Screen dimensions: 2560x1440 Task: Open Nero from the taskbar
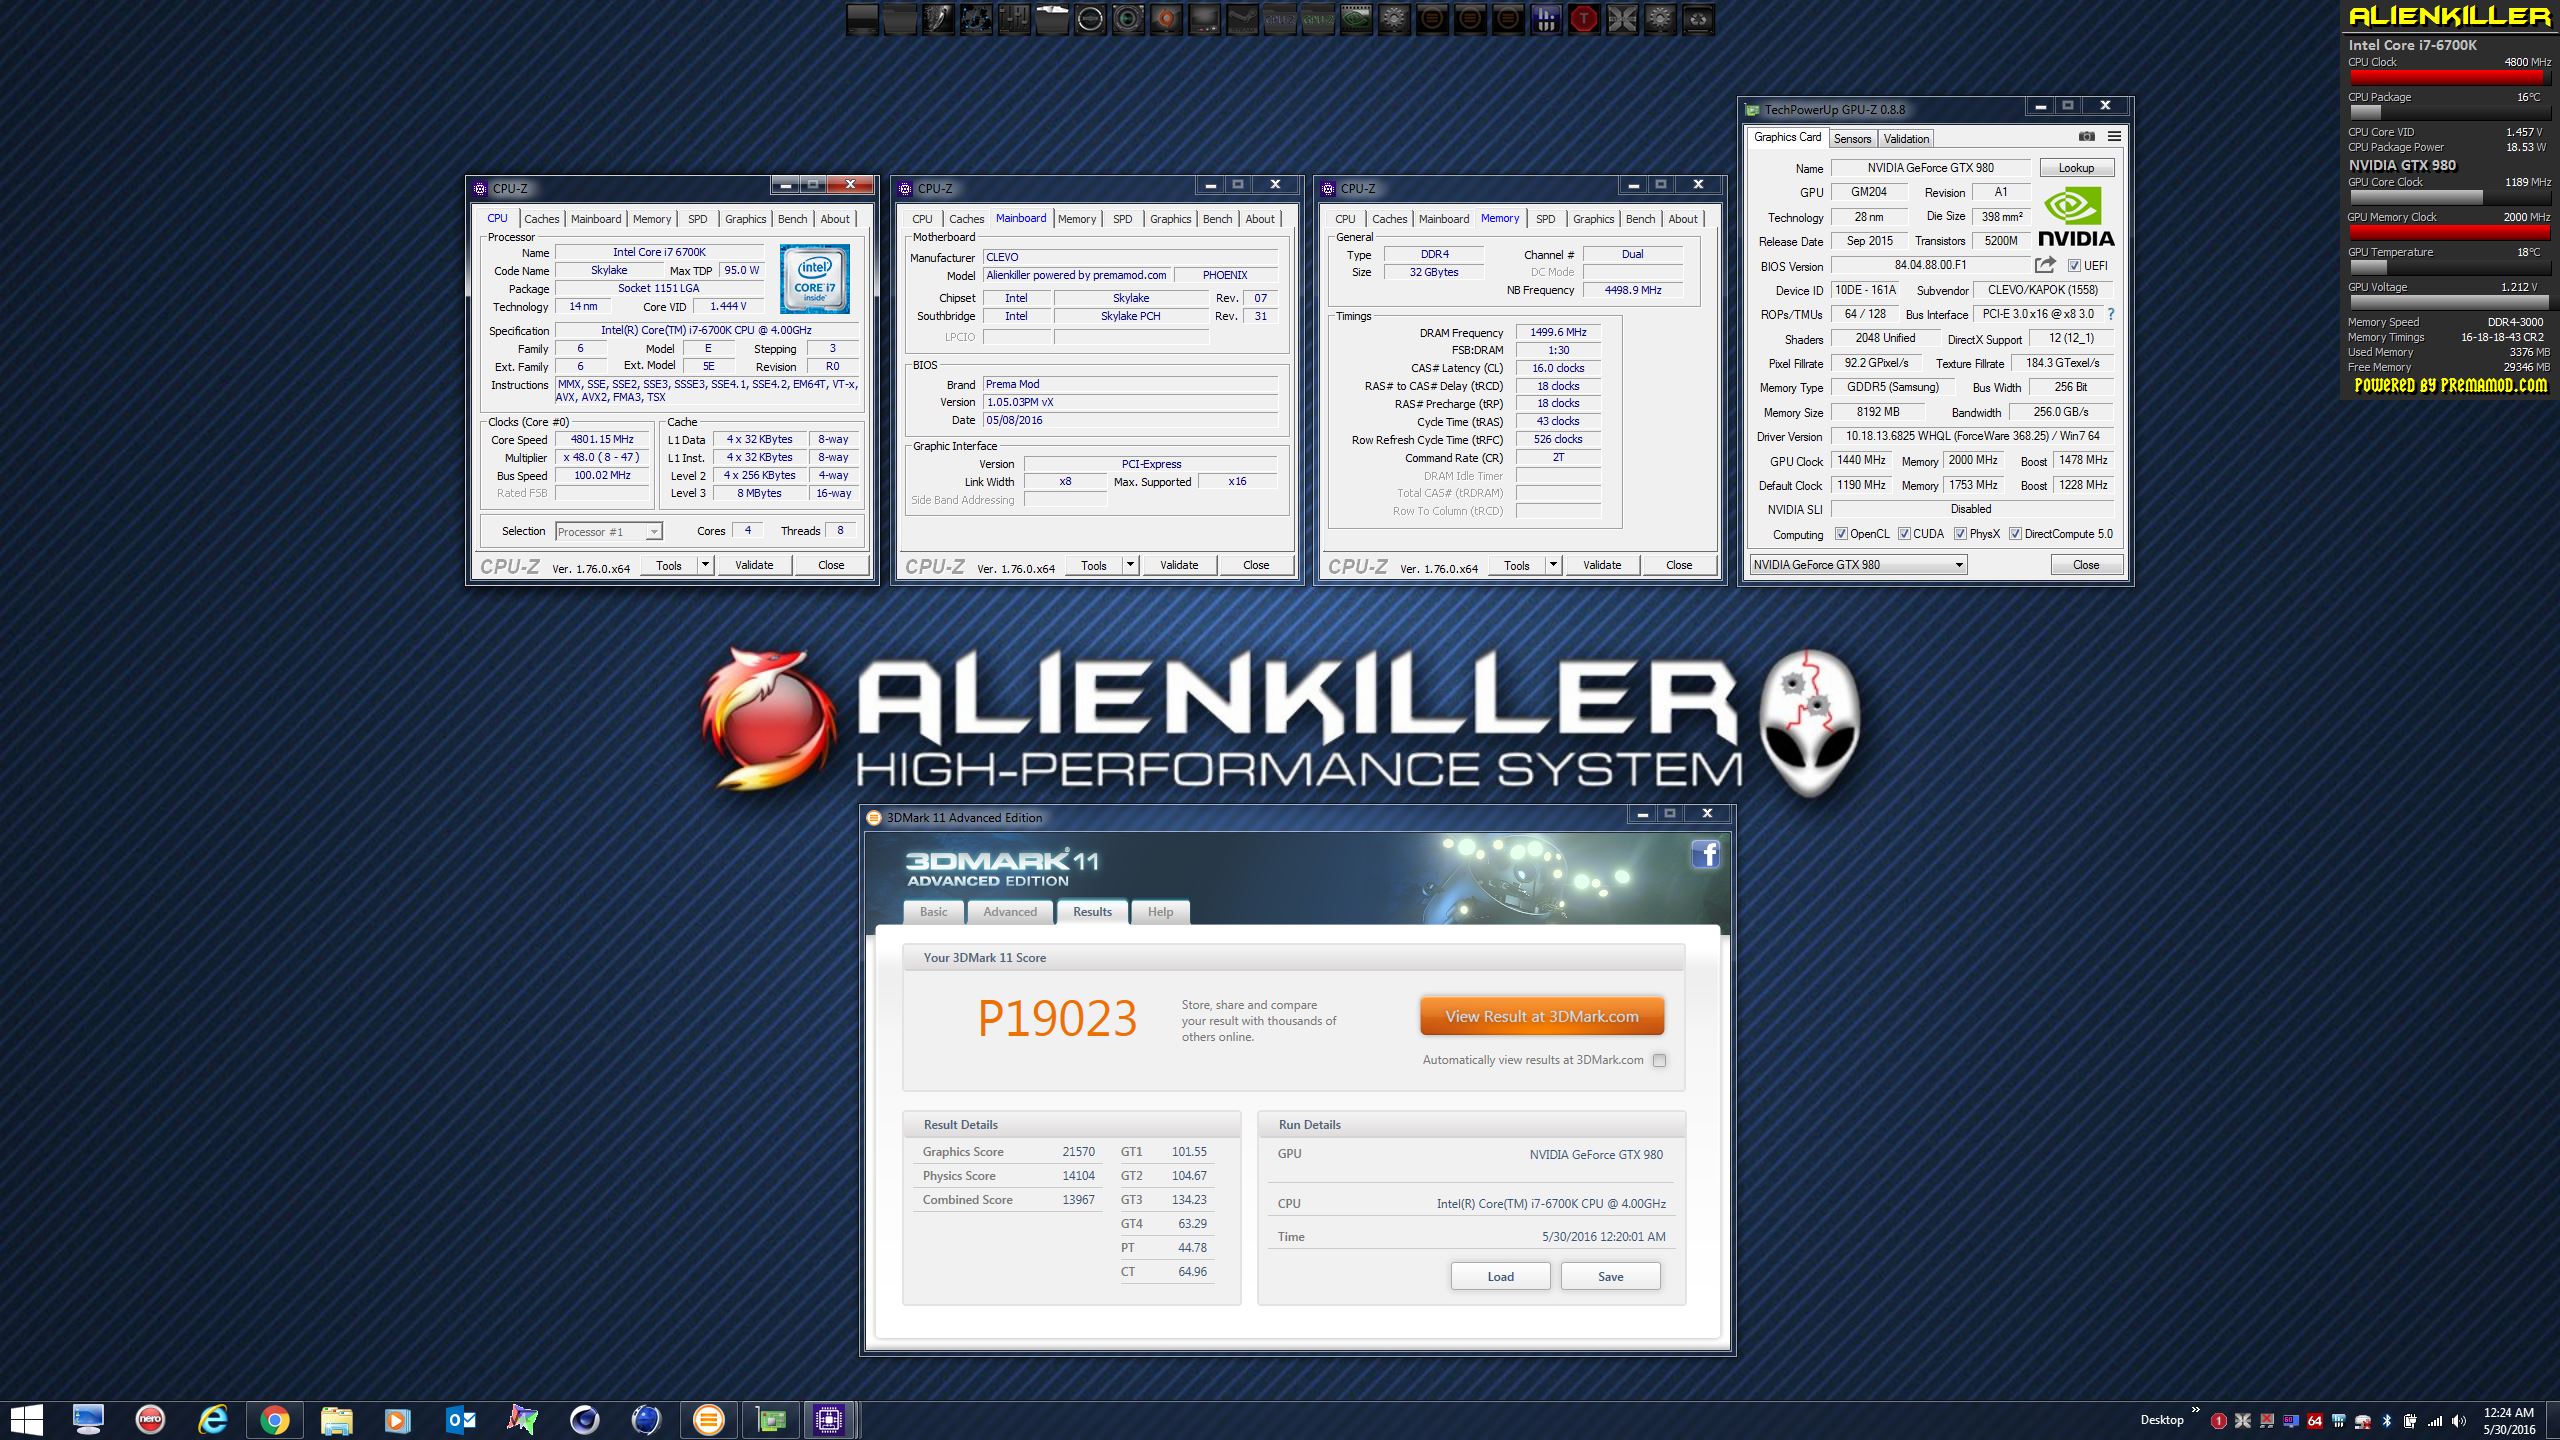[150, 1420]
